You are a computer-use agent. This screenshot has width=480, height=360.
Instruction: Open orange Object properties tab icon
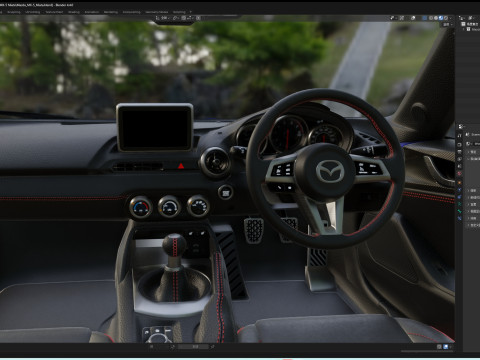459,183
